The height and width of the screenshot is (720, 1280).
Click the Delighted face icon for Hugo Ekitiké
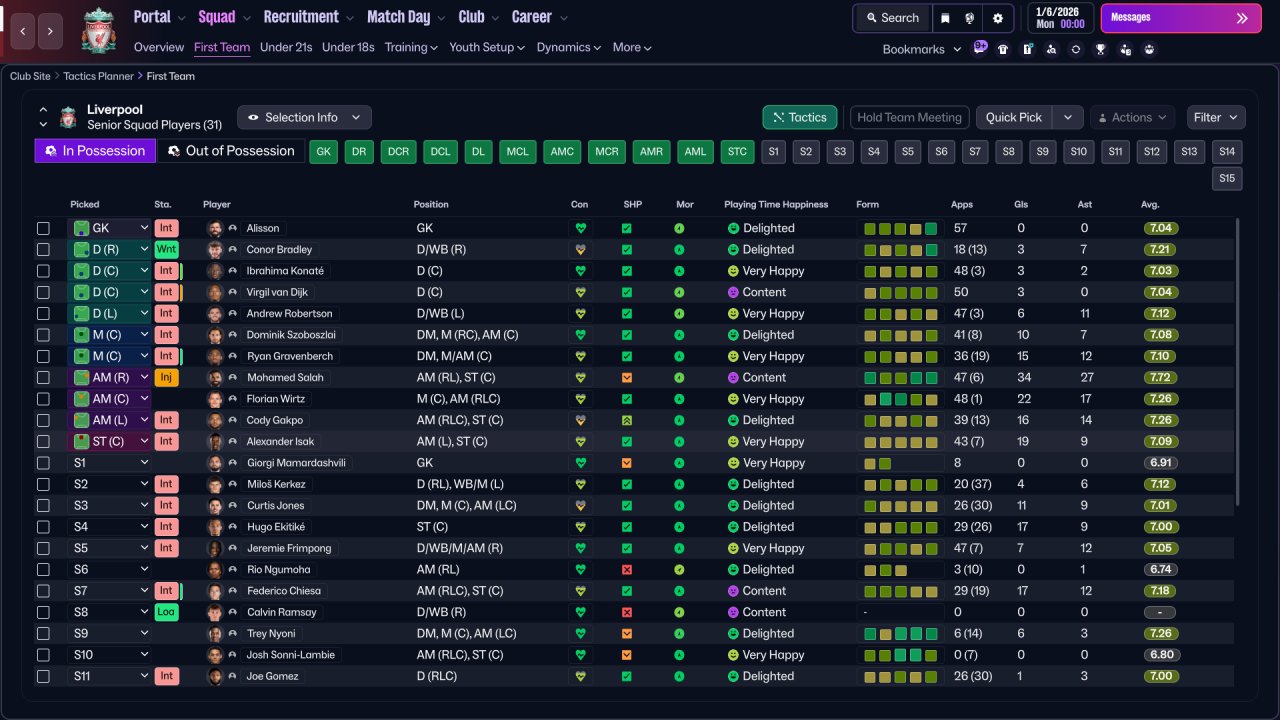click(x=733, y=527)
